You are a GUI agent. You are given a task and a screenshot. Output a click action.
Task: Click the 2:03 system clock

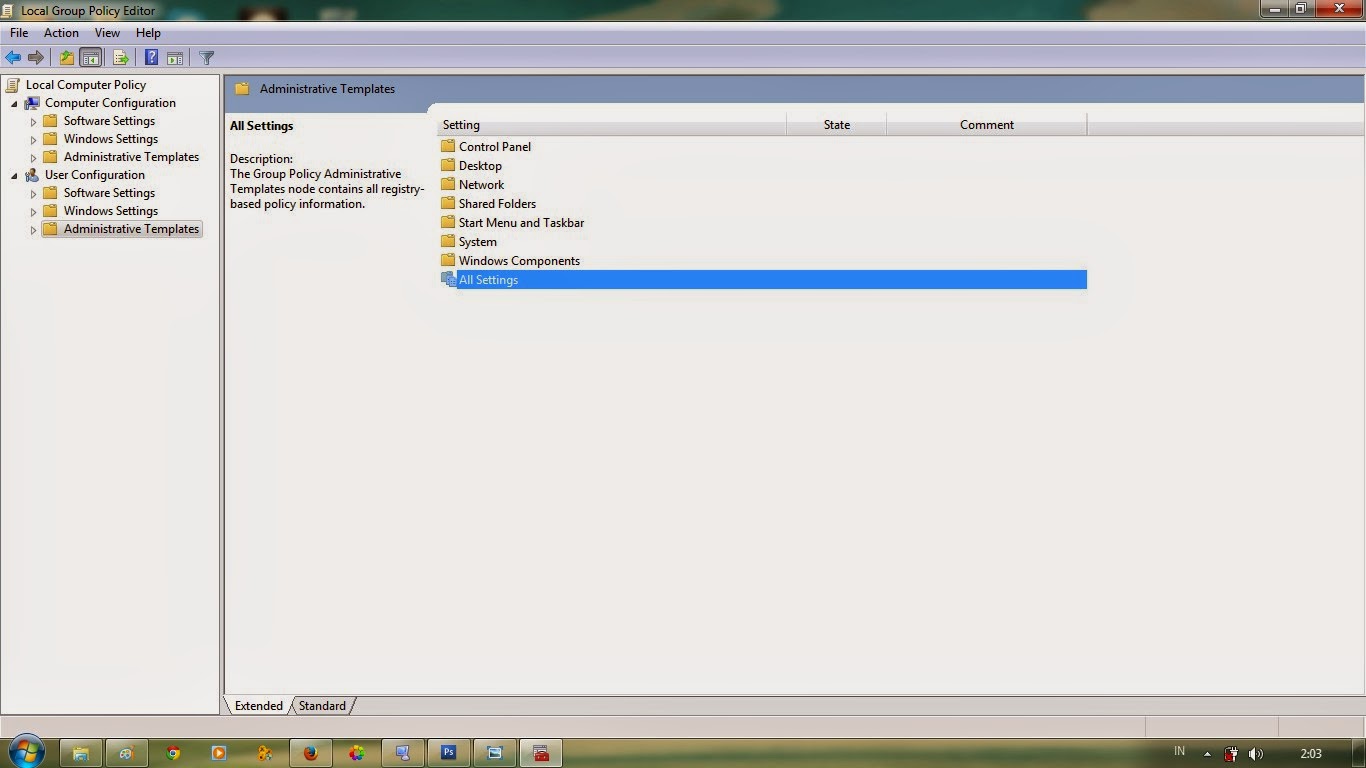pyautogui.click(x=1311, y=753)
